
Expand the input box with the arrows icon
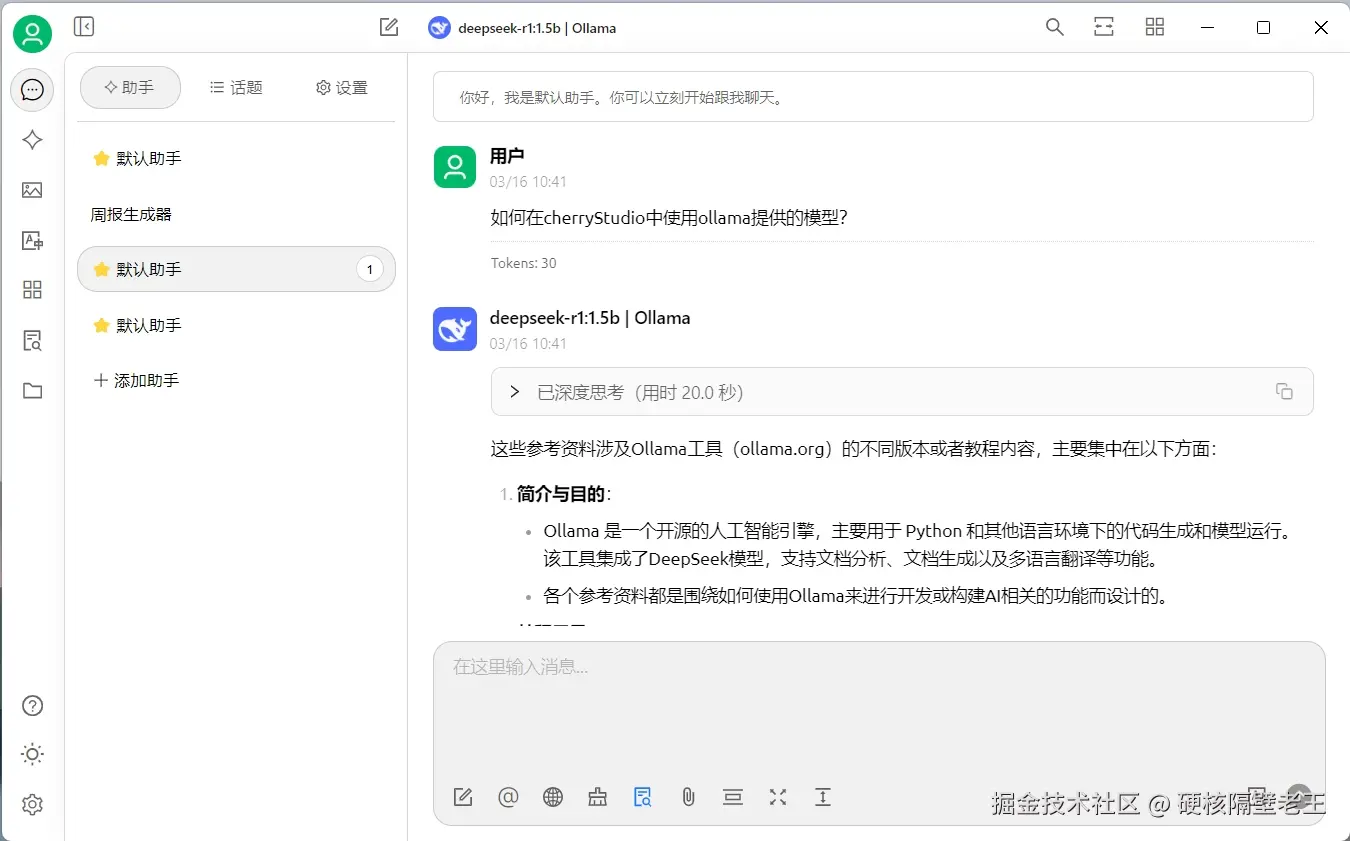pyautogui.click(x=778, y=797)
